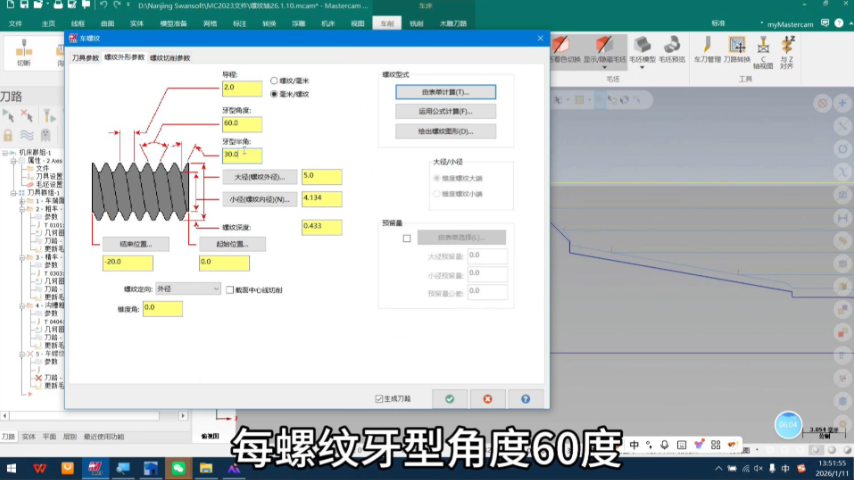Click the Undo arrow in quick access bar
This screenshot has width=854, height=480.
tap(103, 5)
